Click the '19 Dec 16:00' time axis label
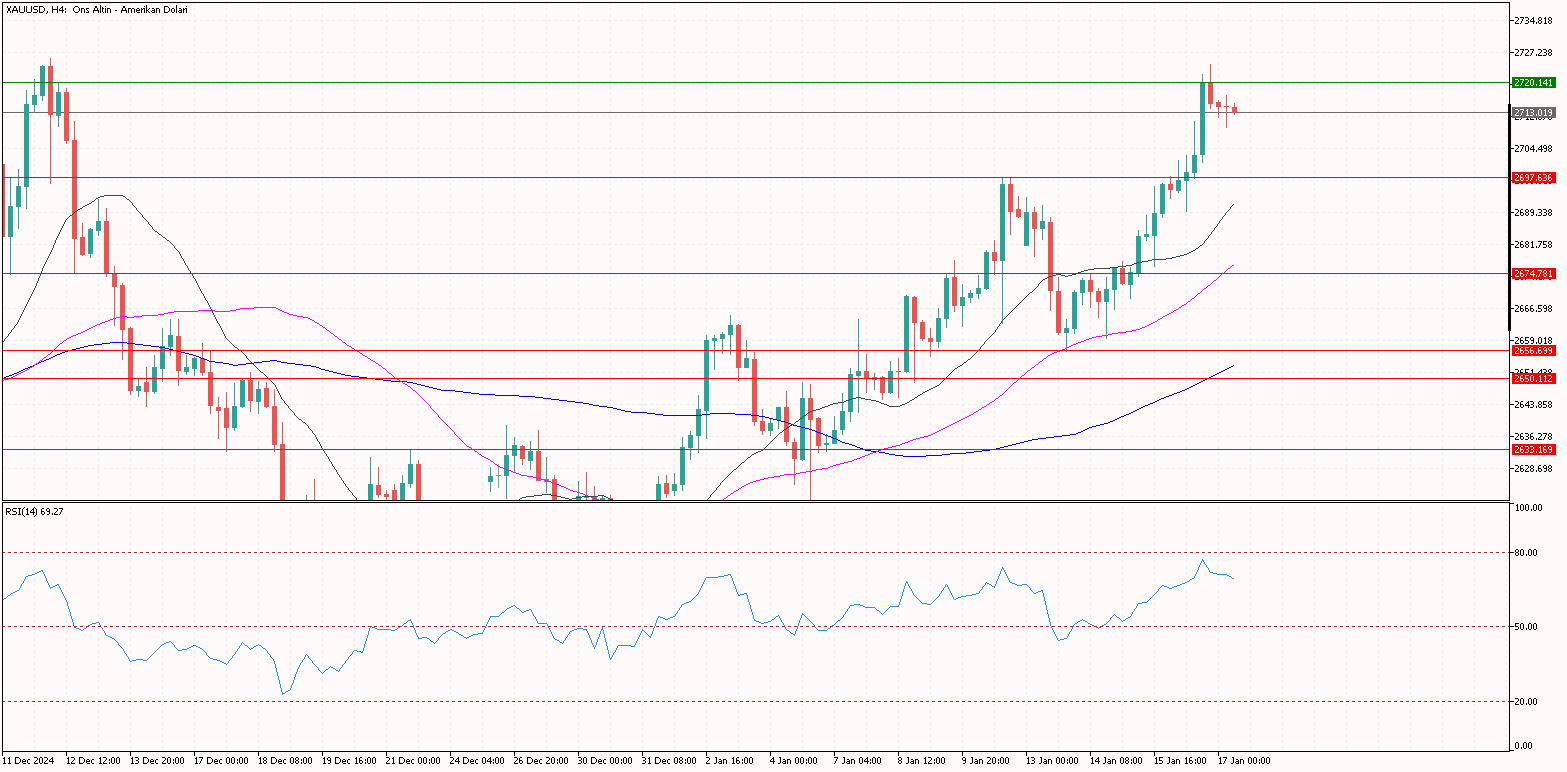Image resolution: width=1567 pixels, height=772 pixels. point(347,761)
